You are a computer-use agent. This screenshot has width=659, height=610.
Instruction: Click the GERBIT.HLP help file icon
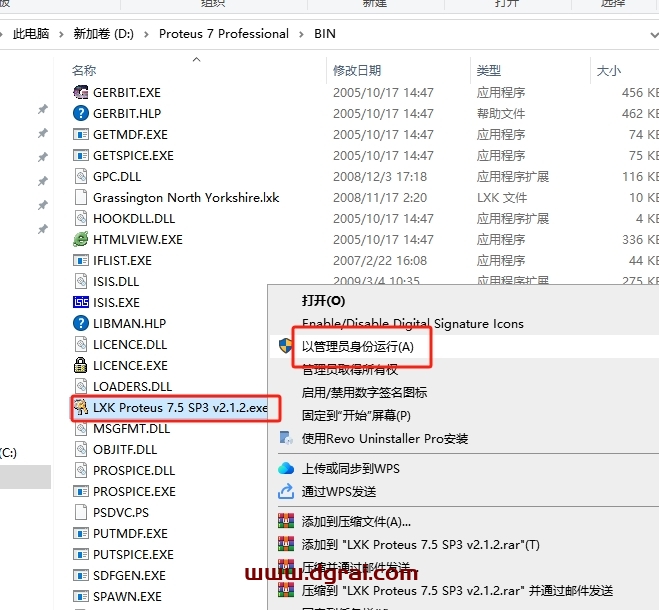[81, 113]
